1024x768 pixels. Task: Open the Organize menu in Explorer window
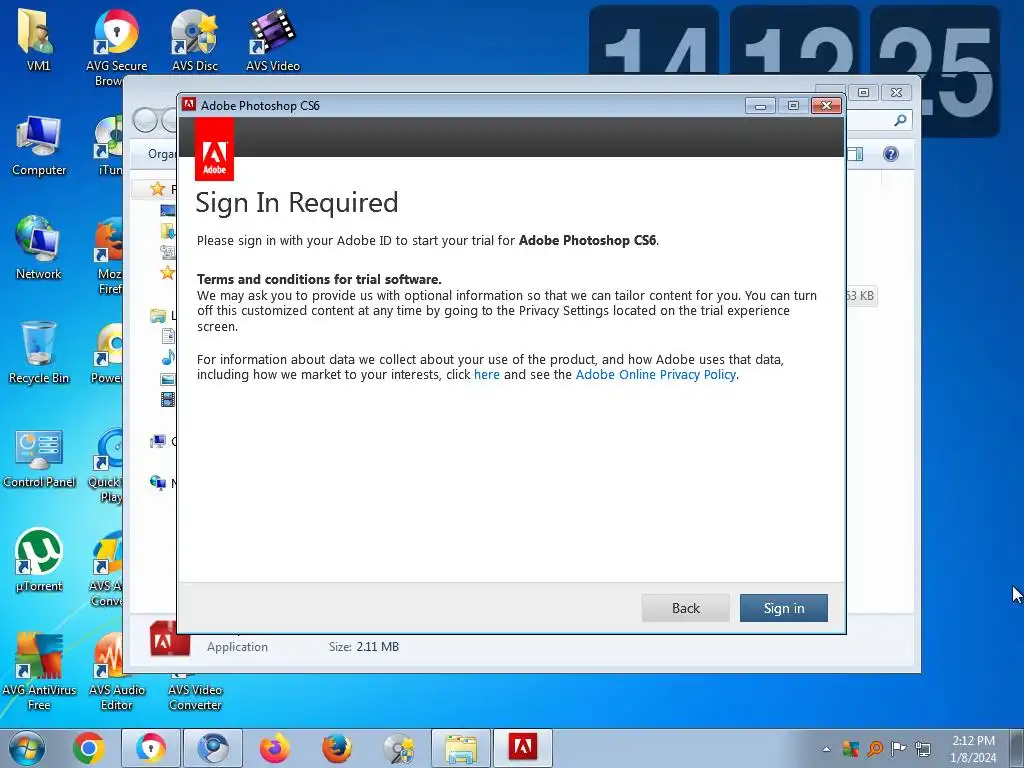162,153
